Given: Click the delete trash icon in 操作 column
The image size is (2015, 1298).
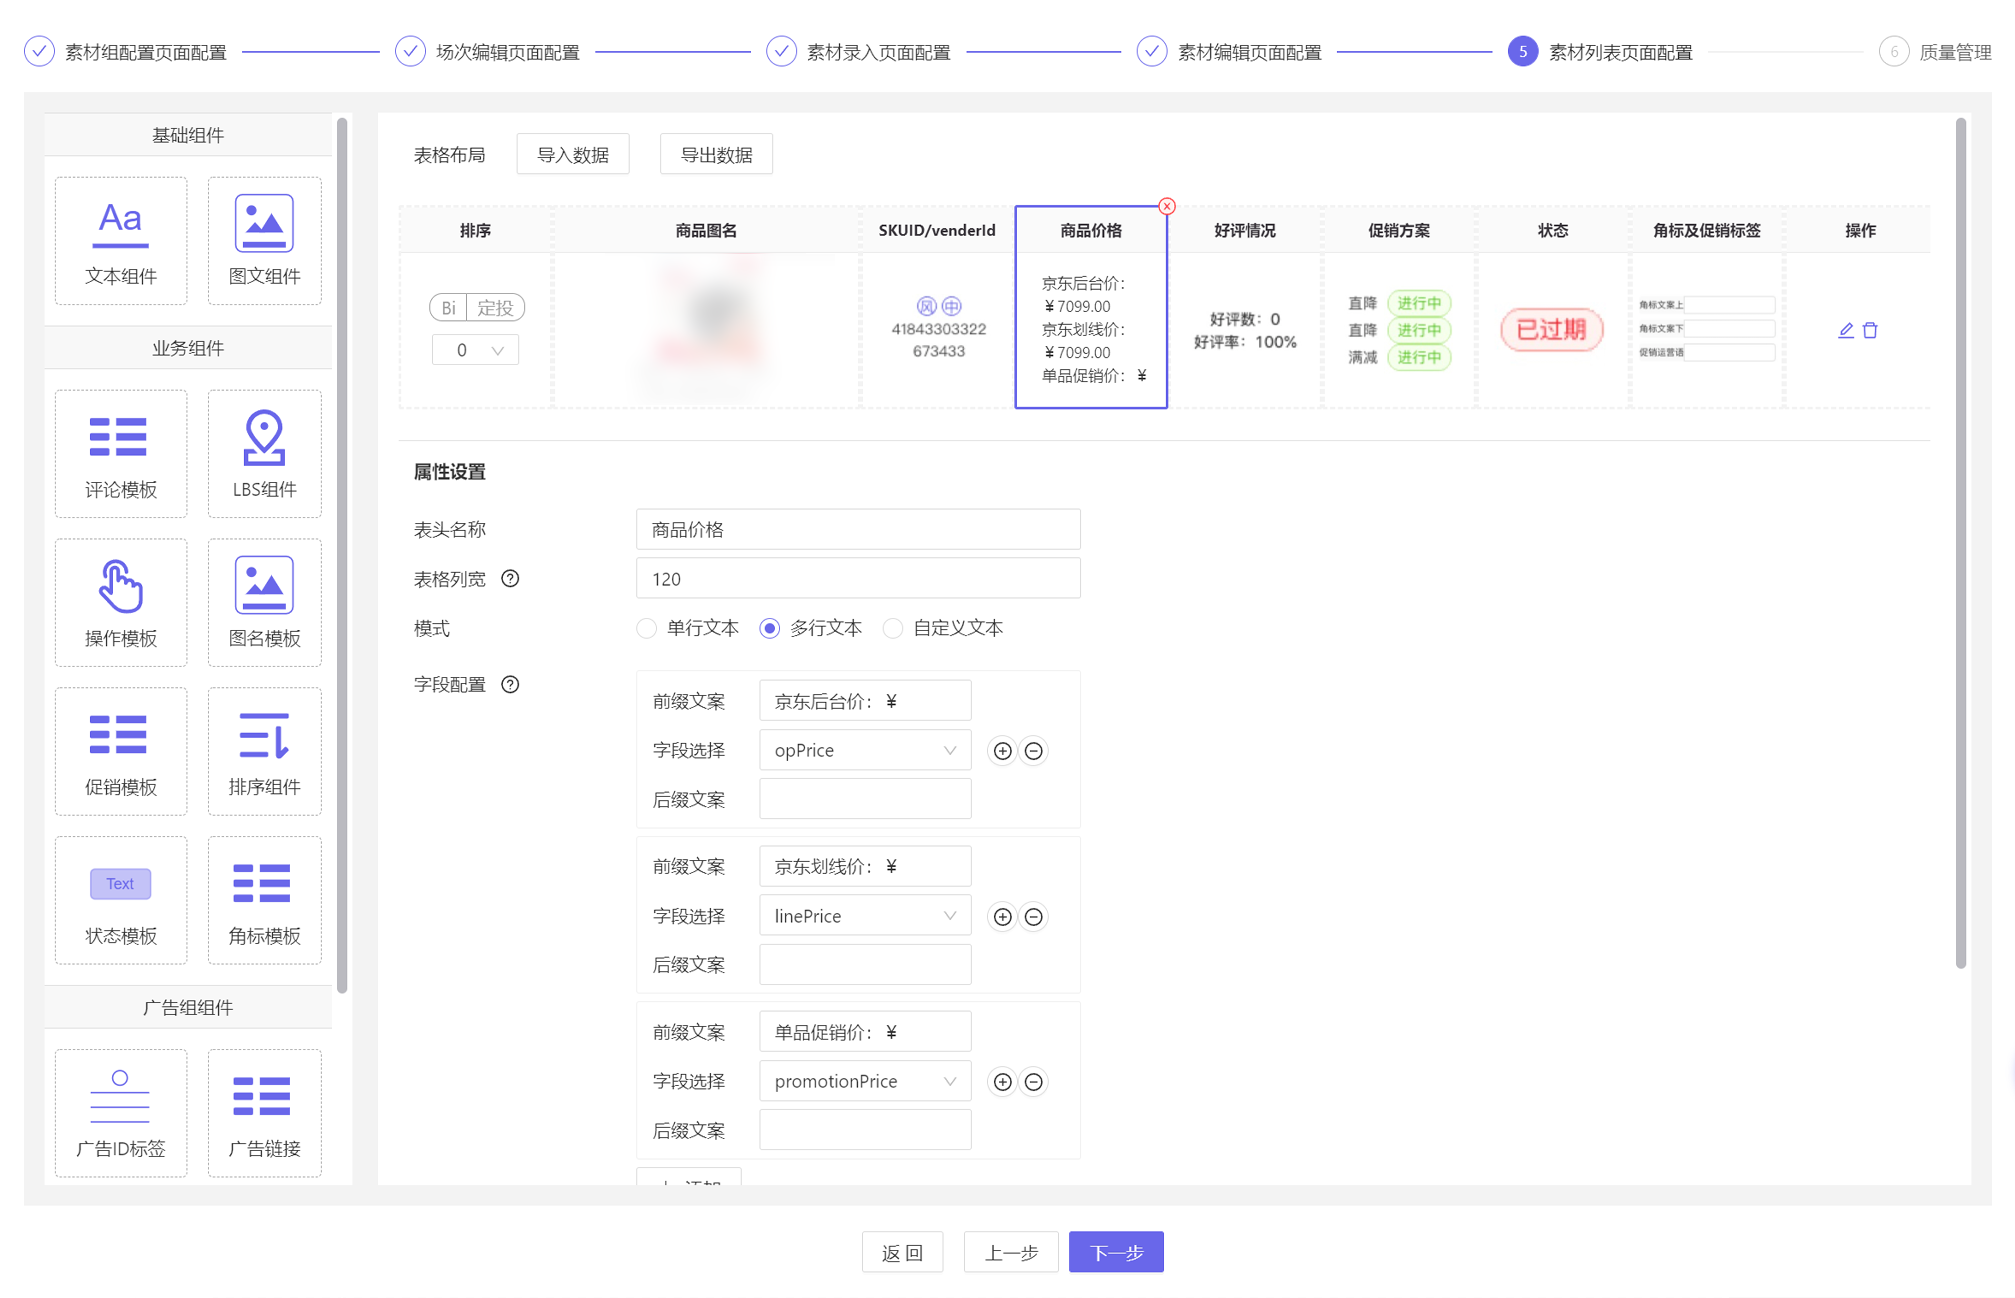Looking at the screenshot, I should pyautogui.click(x=1870, y=330).
